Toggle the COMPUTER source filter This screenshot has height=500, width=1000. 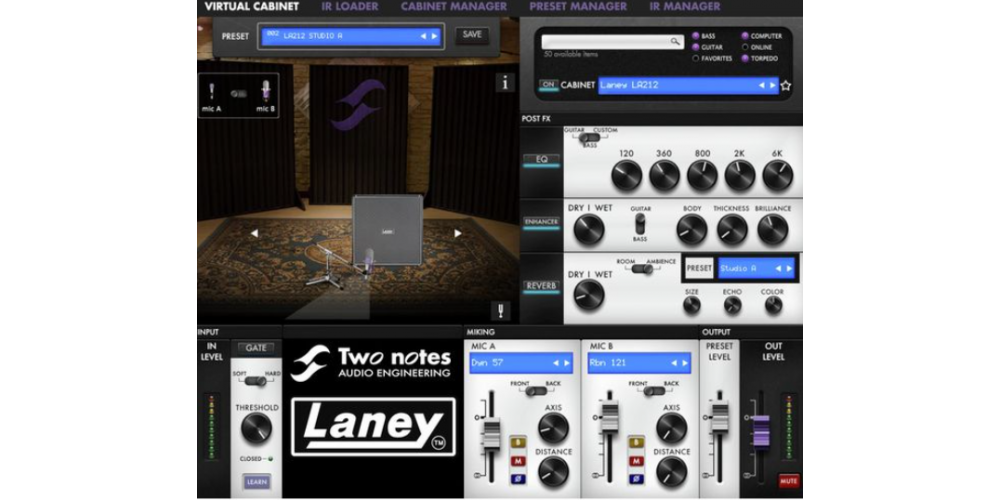[745, 36]
